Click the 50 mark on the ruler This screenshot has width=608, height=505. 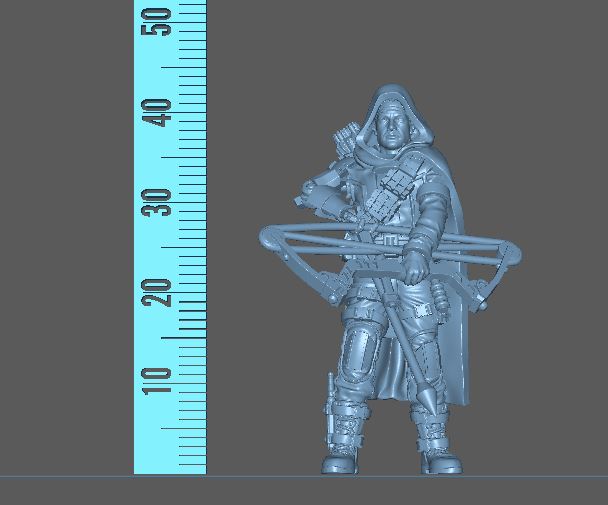point(158,22)
